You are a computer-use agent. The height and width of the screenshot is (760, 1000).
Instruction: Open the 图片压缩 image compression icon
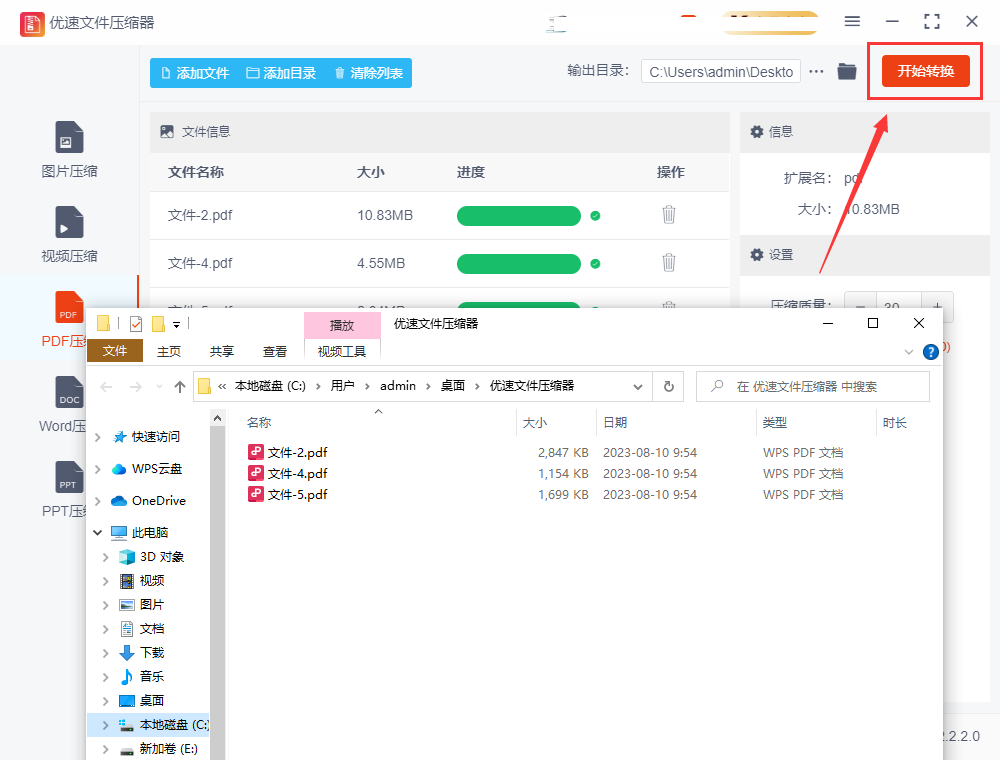(70, 136)
